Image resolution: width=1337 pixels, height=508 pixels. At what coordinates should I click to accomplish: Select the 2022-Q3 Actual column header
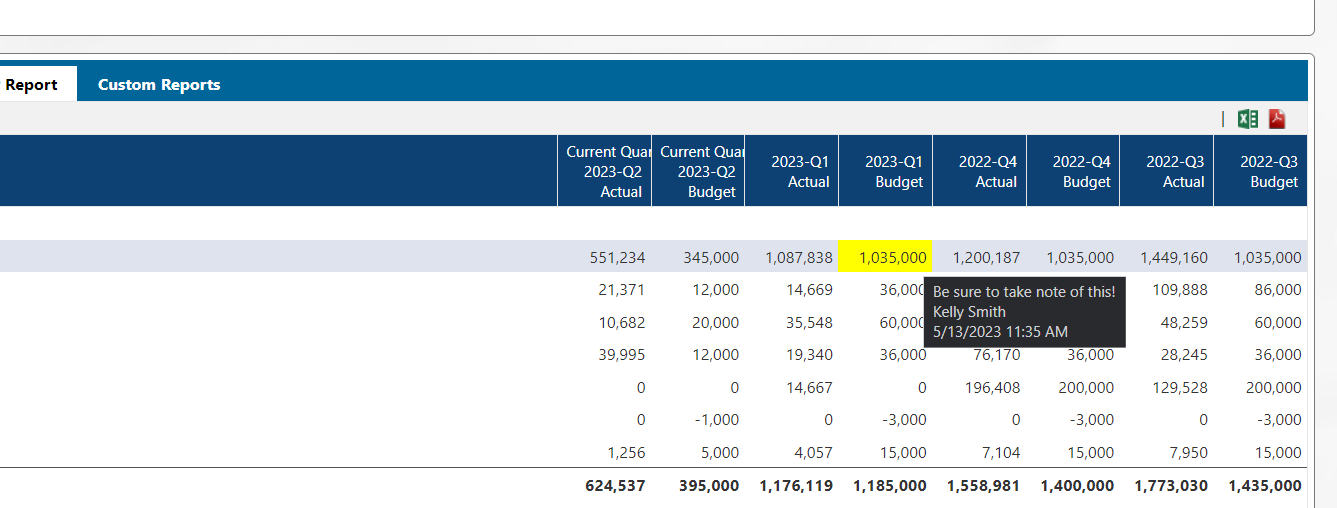[x=1166, y=171]
